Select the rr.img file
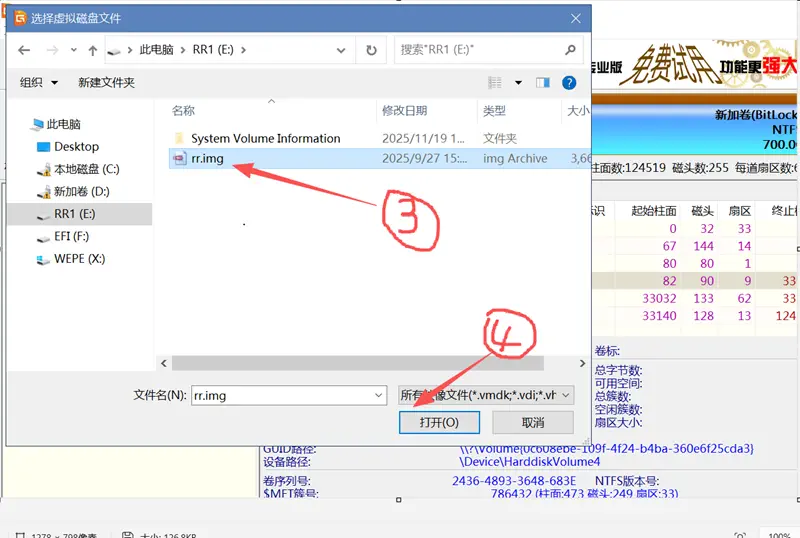The width and height of the screenshot is (800, 538). coord(207,158)
